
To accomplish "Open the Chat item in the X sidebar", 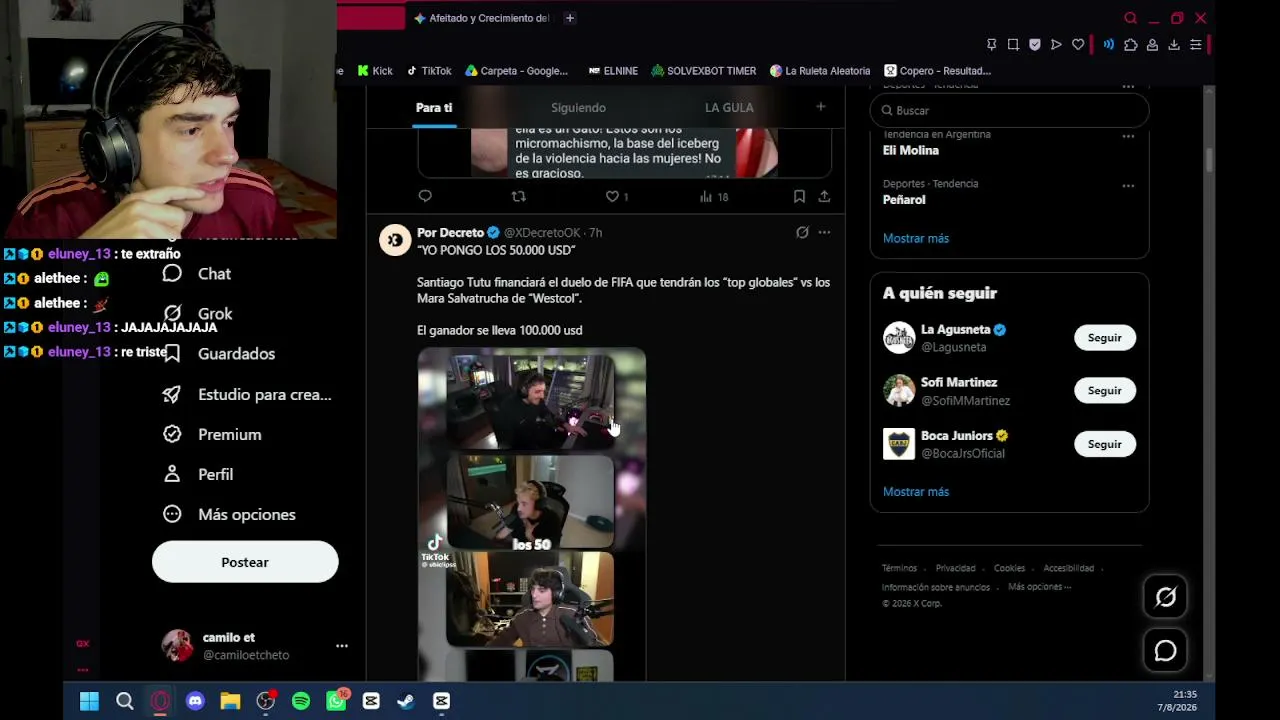I will (x=197, y=274).
